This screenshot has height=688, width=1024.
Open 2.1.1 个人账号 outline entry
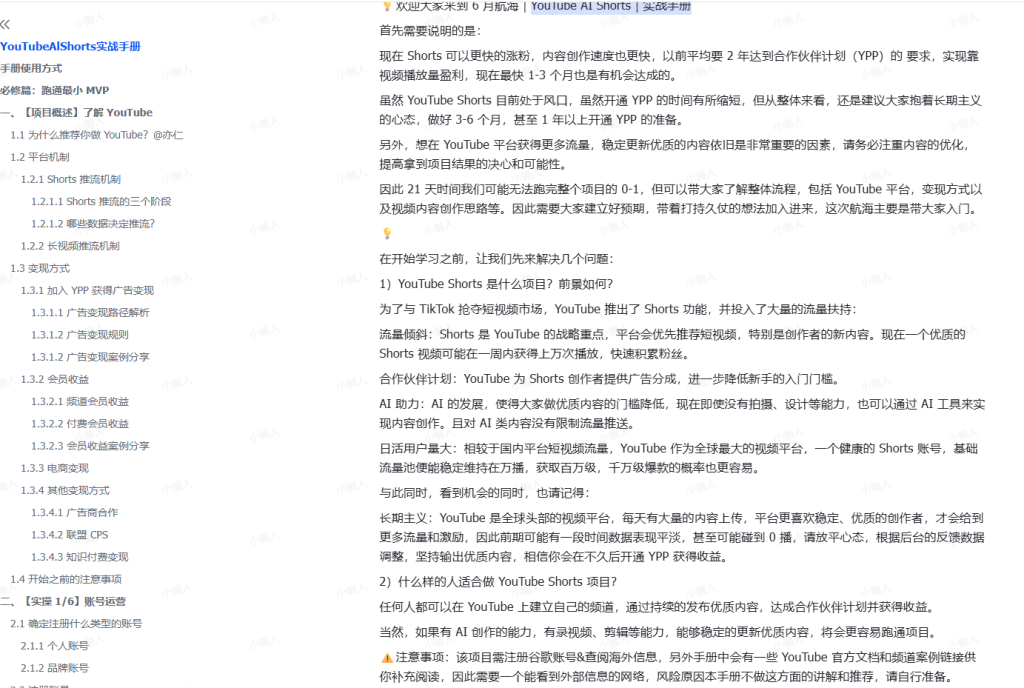(54, 646)
